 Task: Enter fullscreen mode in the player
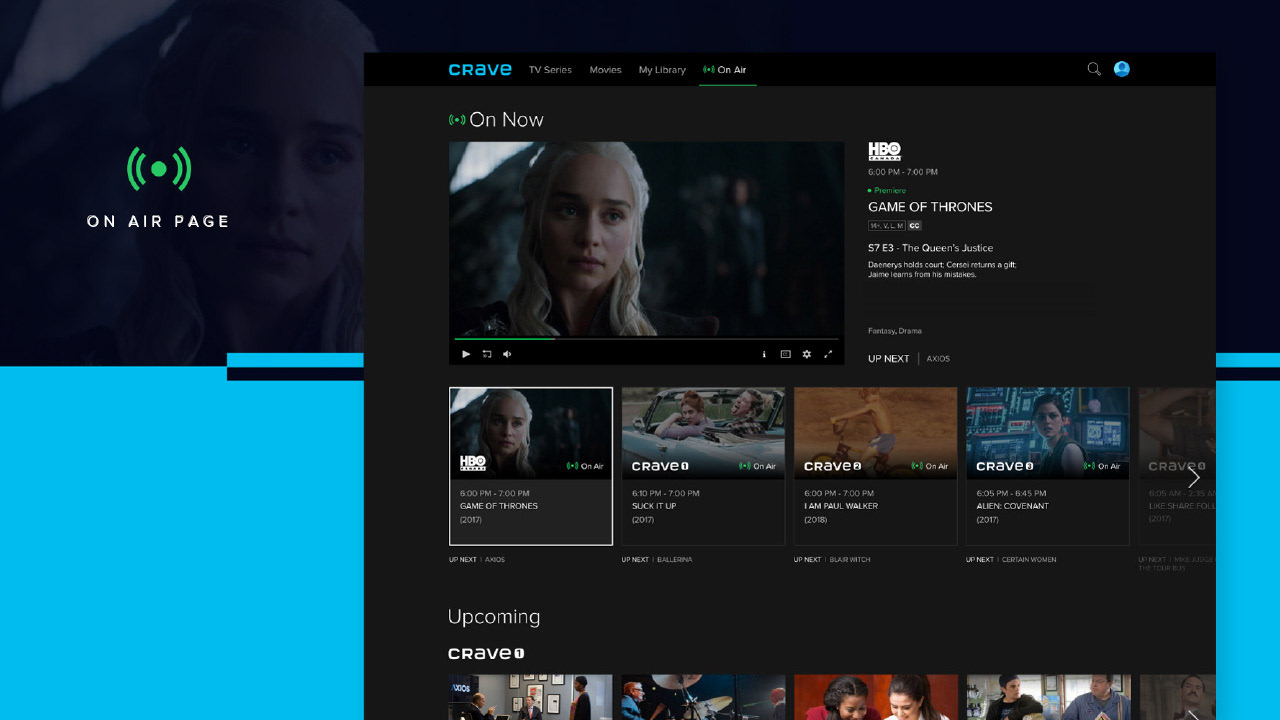pos(828,354)
